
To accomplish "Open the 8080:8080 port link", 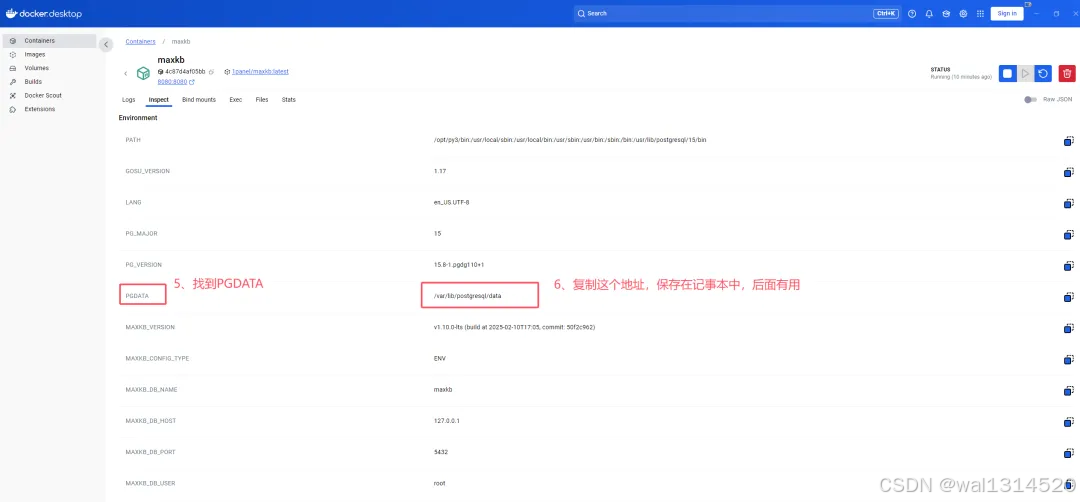I will click(x=171, y=82).
